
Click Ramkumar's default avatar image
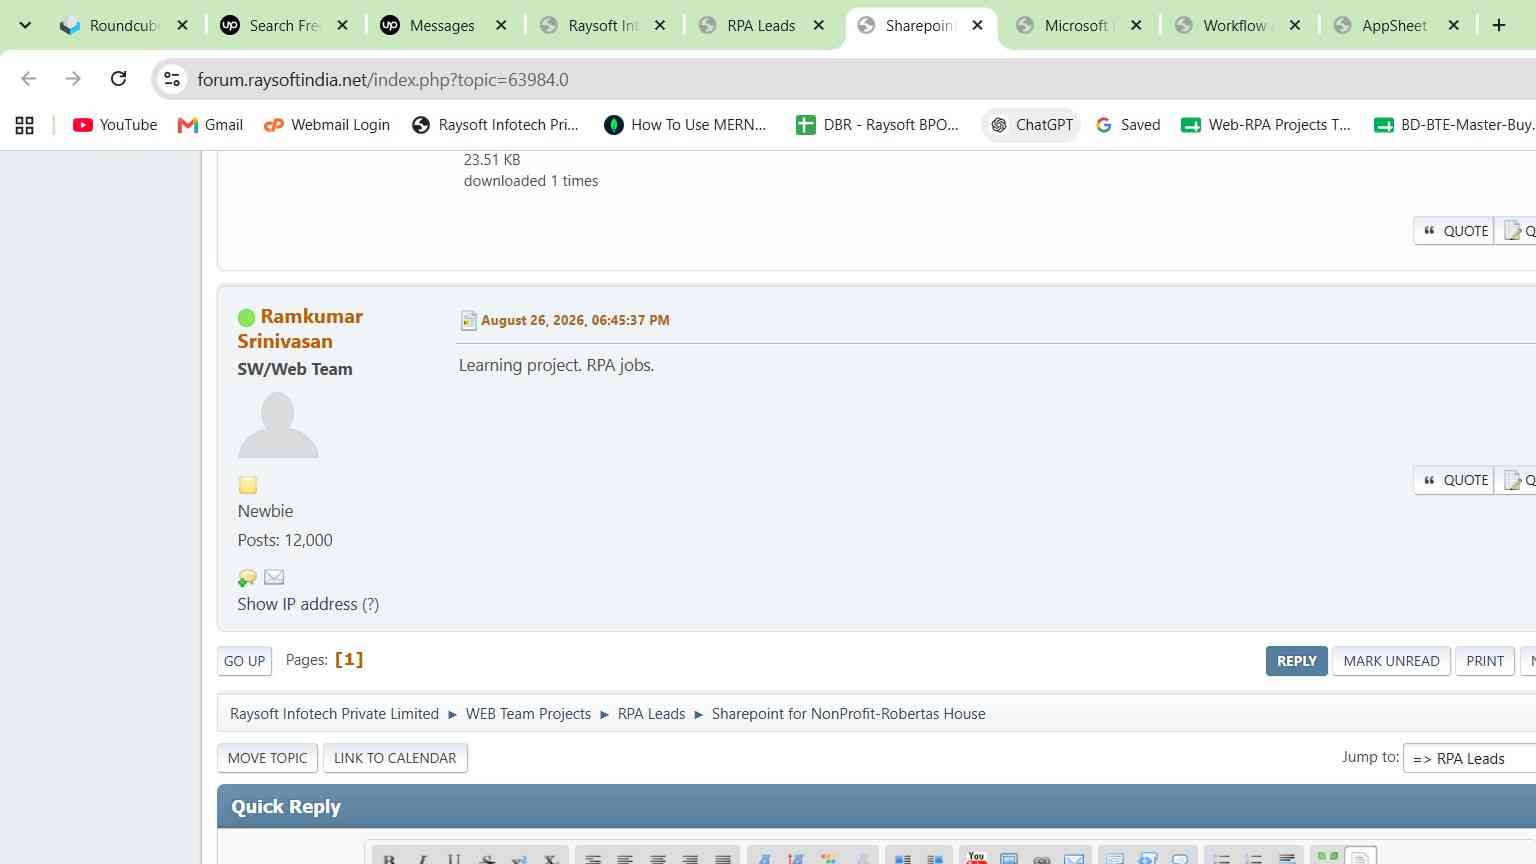coord(278,425)
